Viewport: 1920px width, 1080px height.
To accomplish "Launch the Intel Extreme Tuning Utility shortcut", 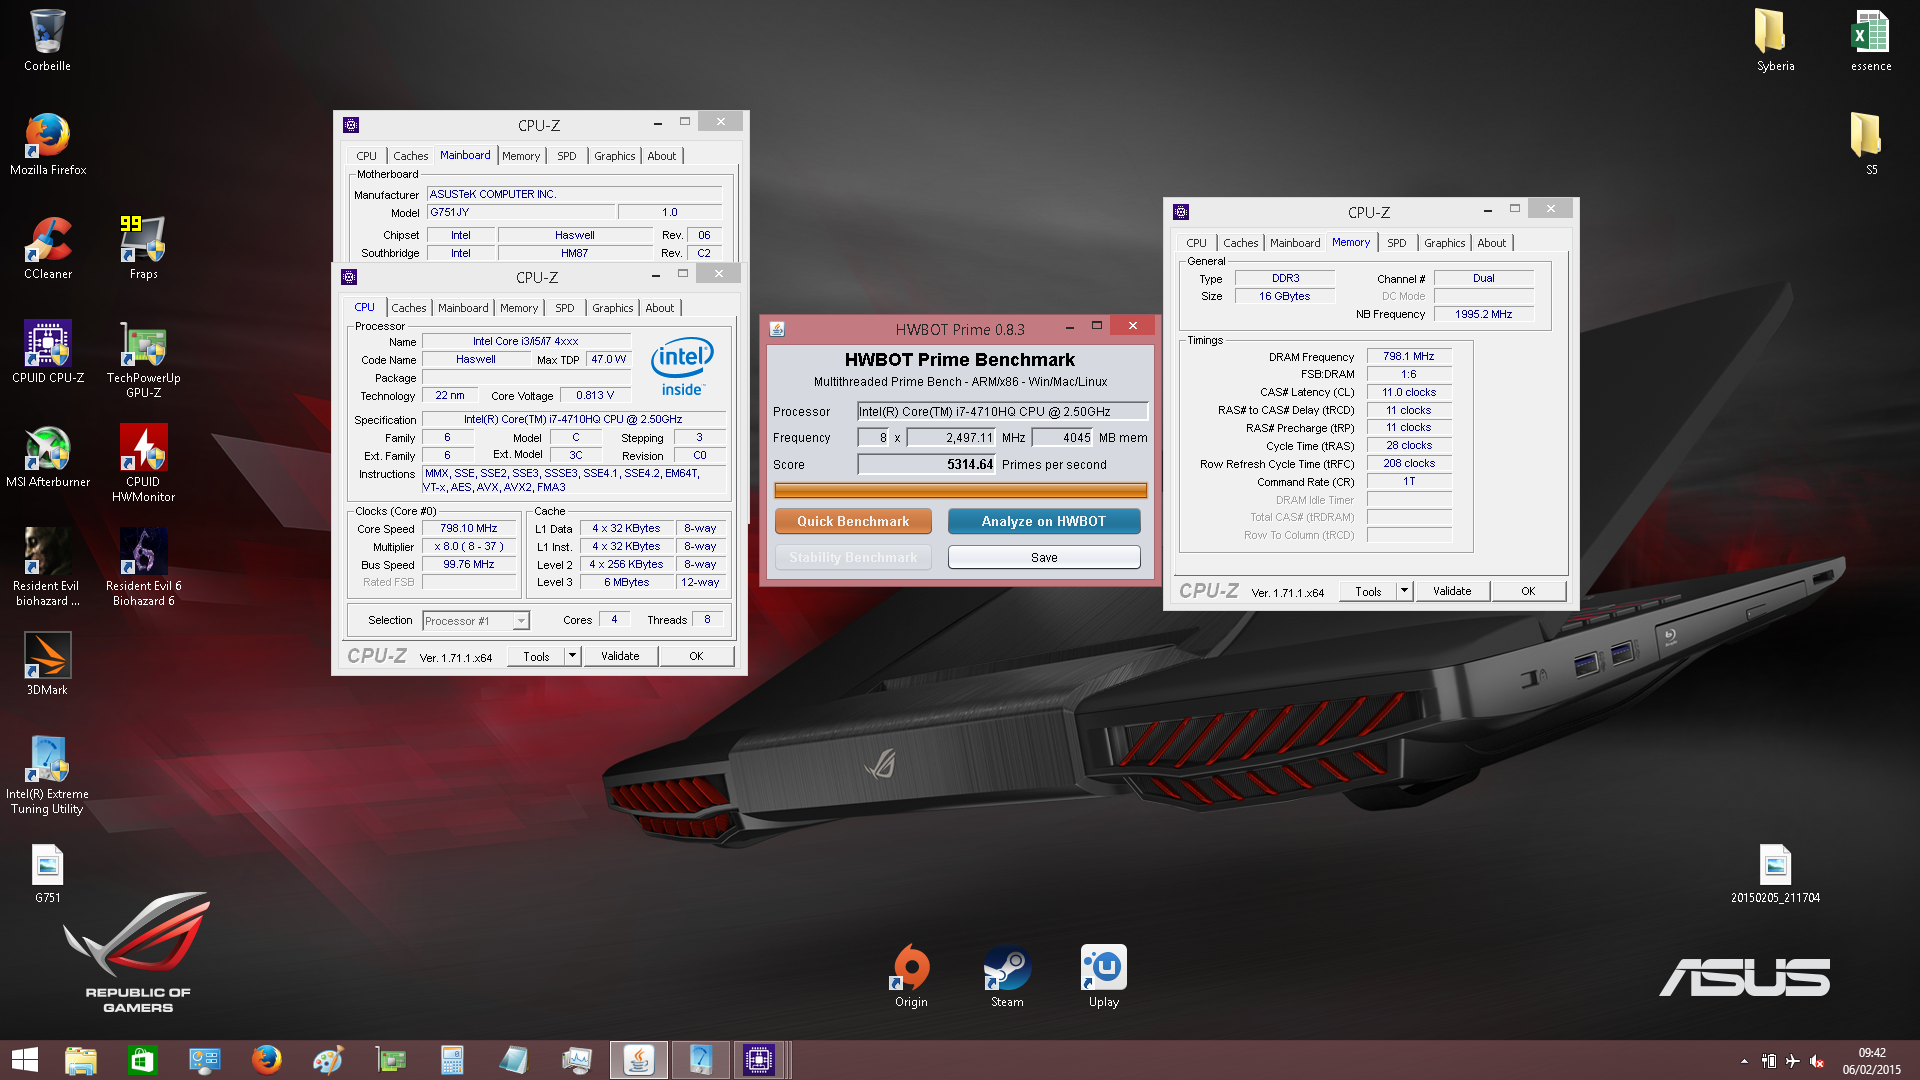I will [47, 775].
